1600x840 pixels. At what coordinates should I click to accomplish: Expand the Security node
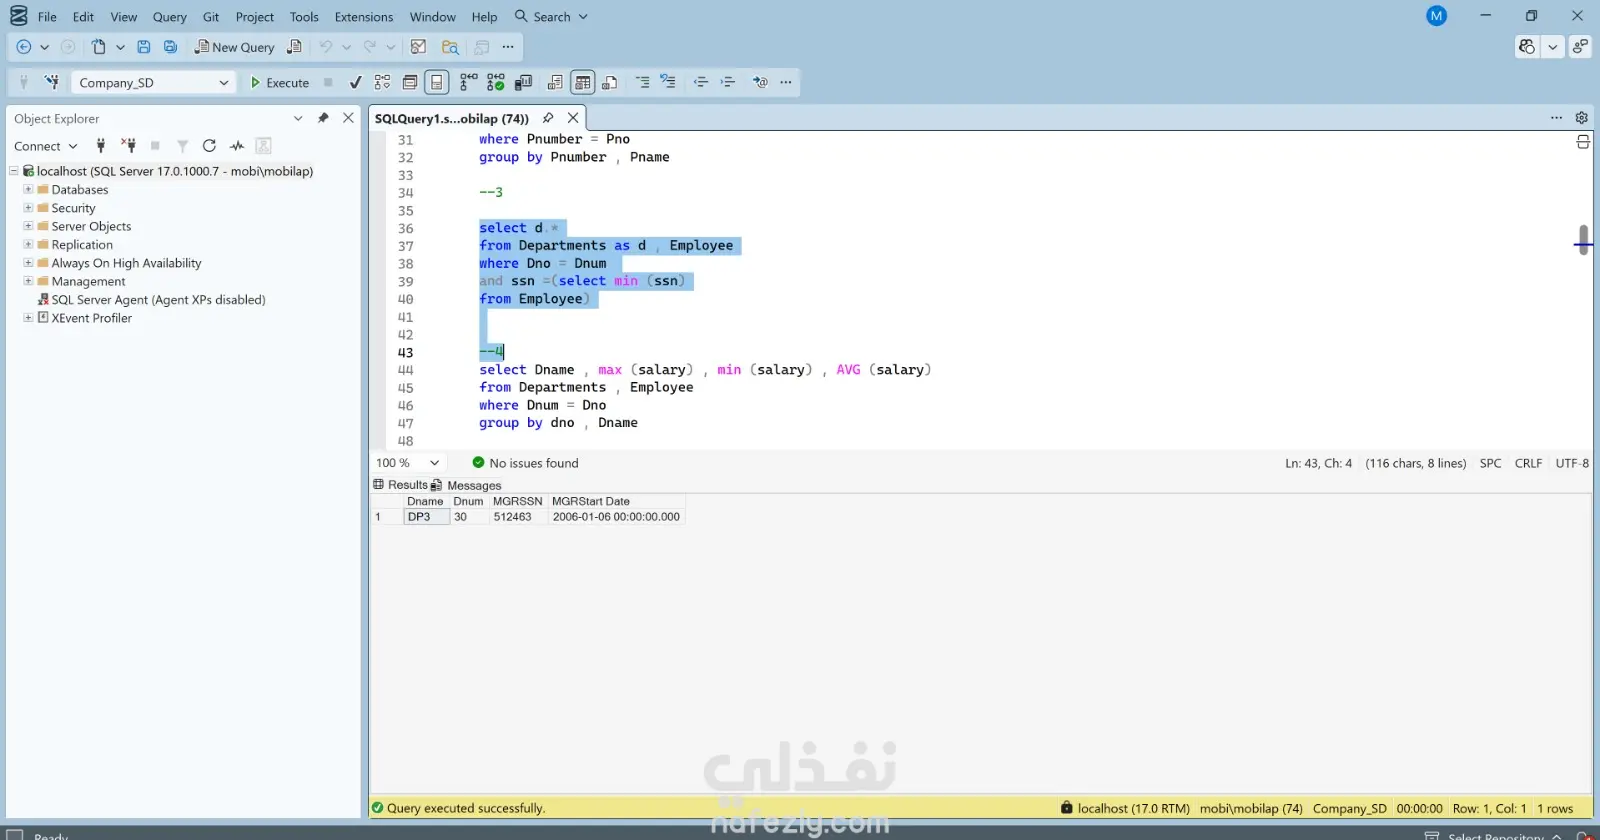[x=28, y=208]
